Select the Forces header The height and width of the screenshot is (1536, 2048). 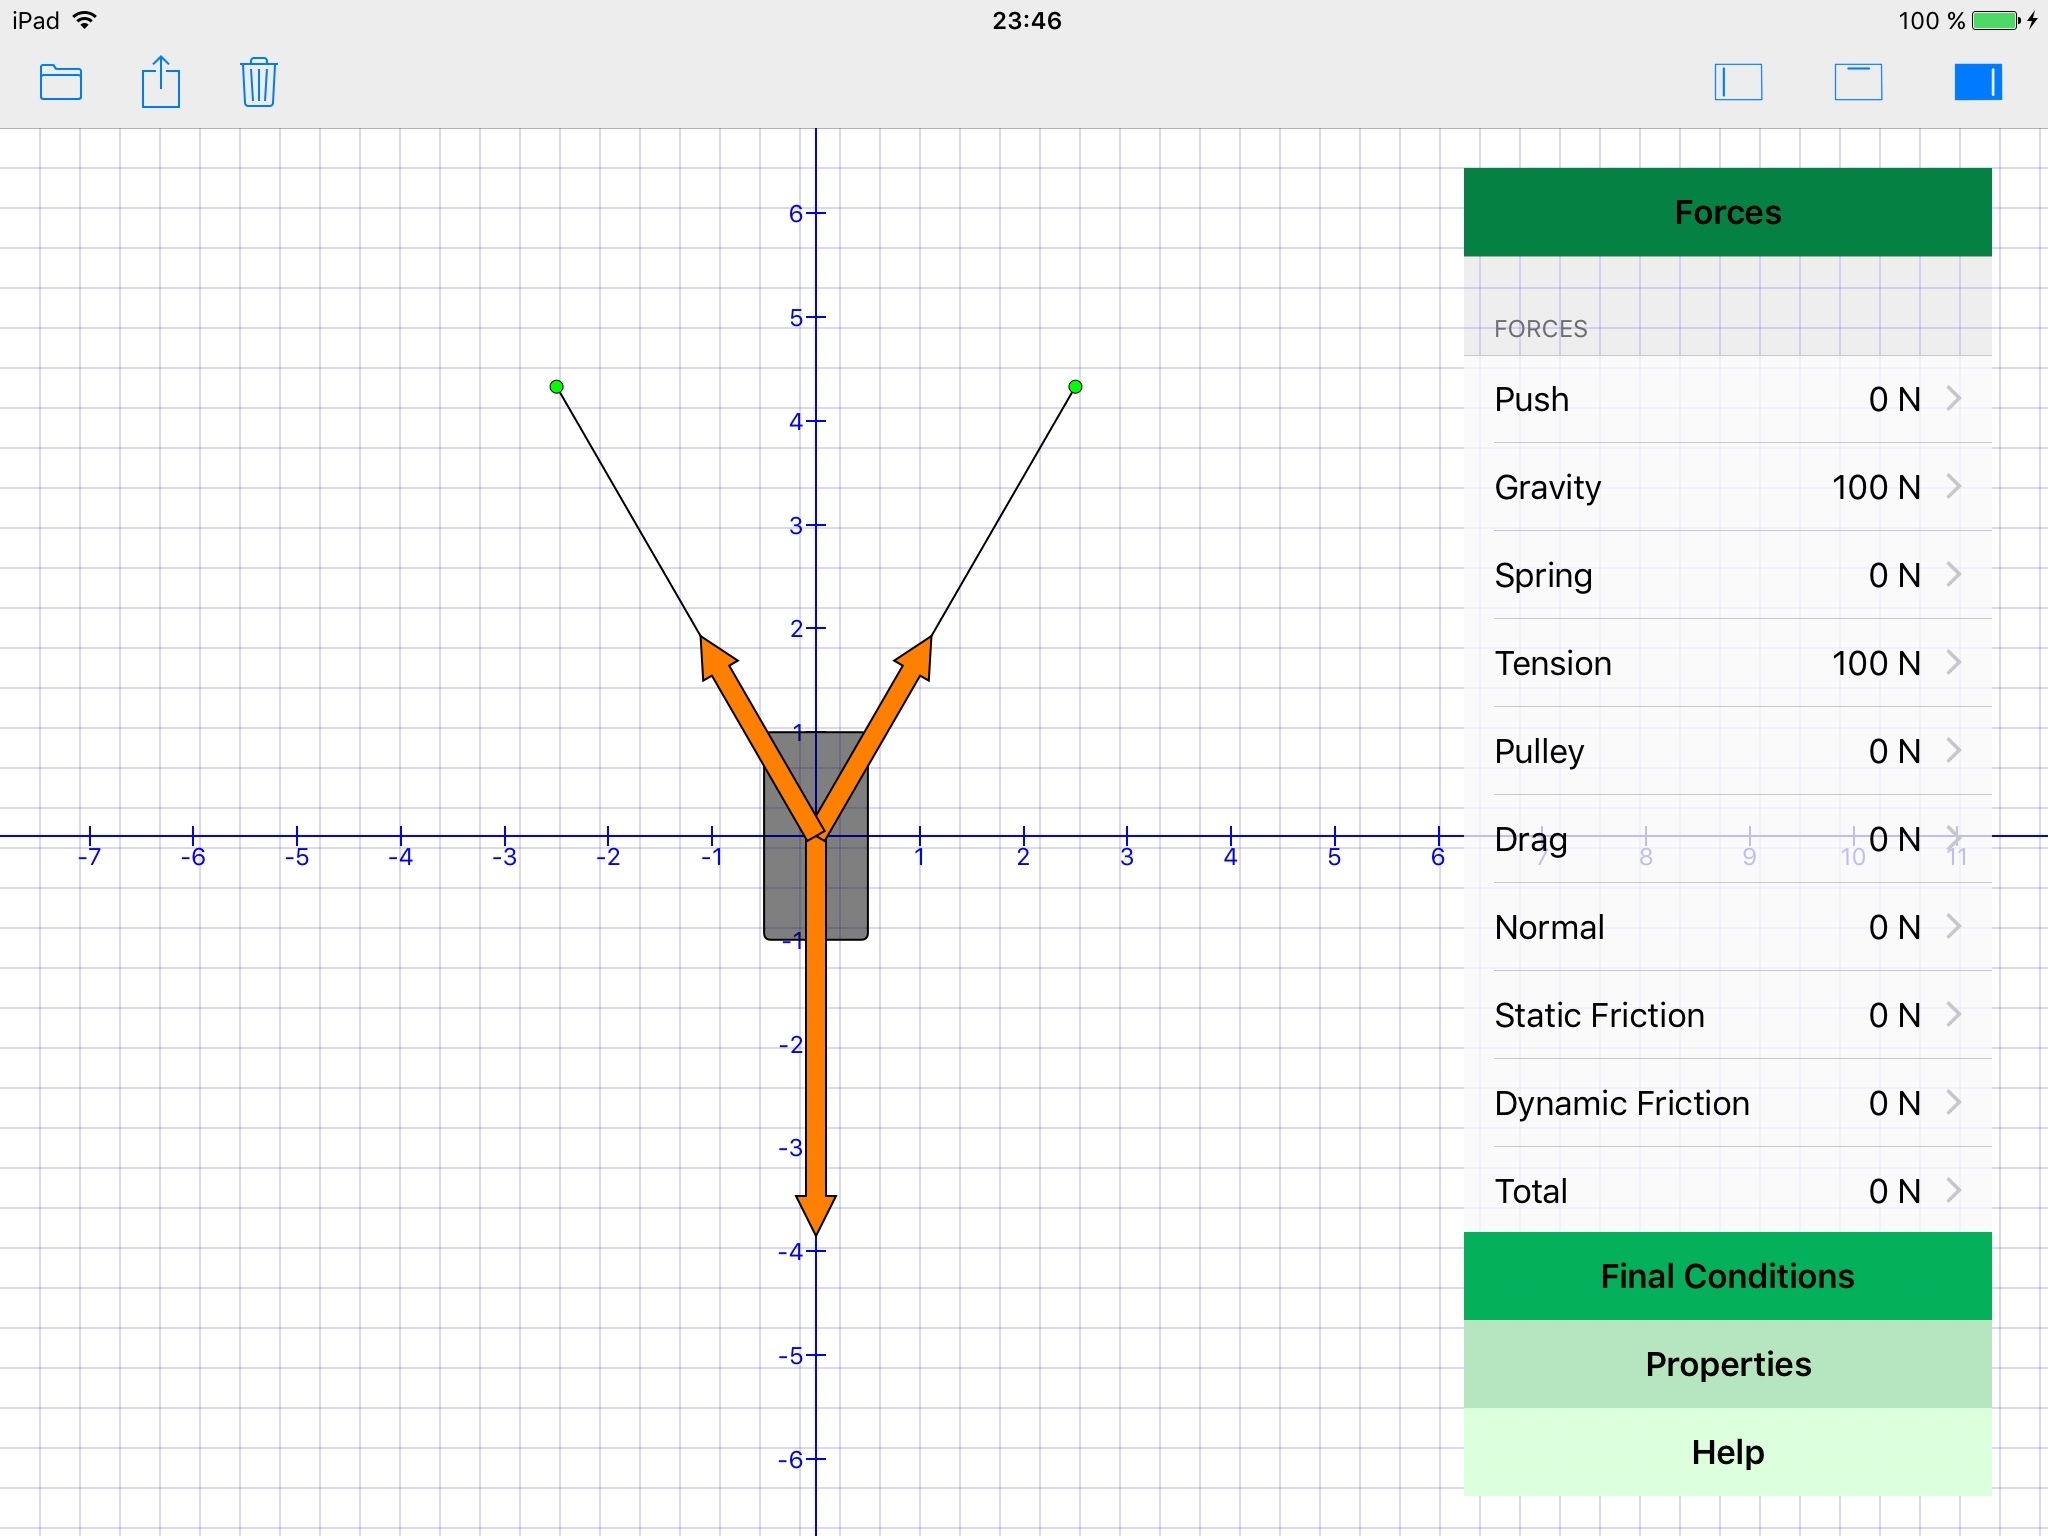coord(1727,212)
